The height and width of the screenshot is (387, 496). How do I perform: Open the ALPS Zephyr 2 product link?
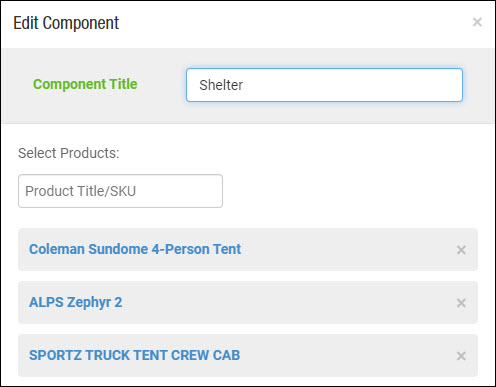pos(76,302)
